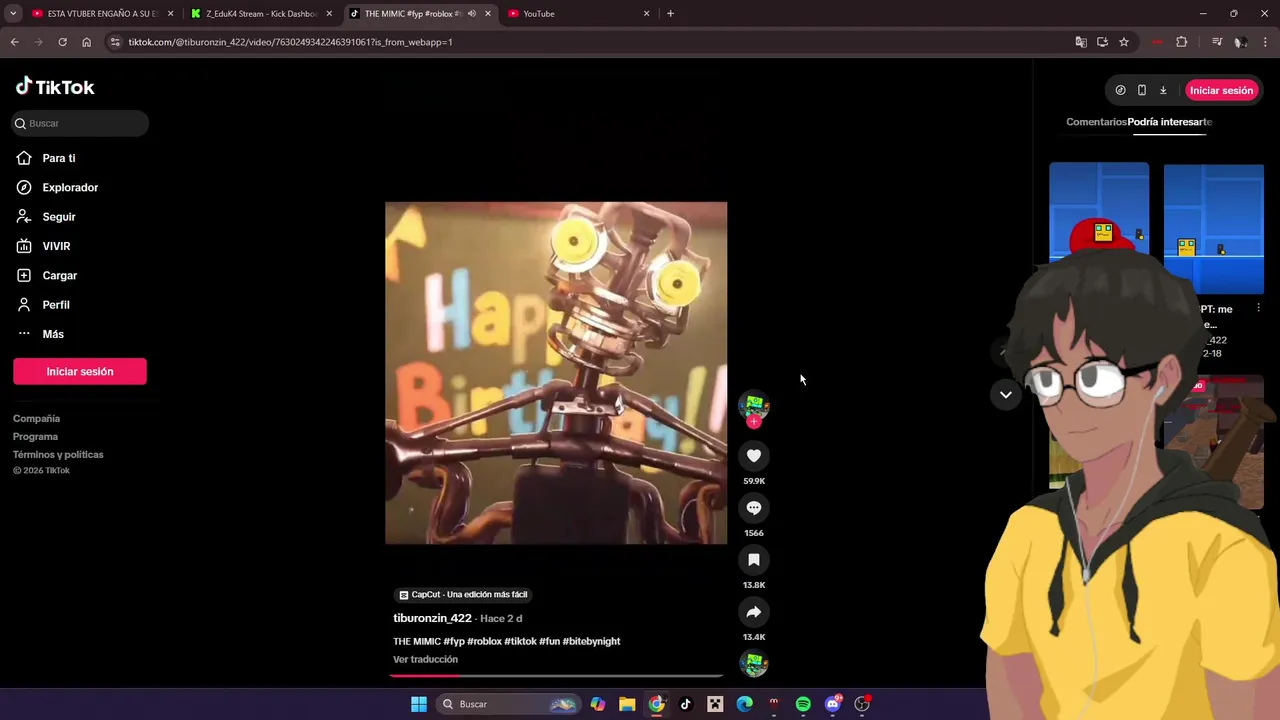Viewport: 1280px width, 720px height.
Task: Click the #bitebynight hashtag
Action: 591,641
